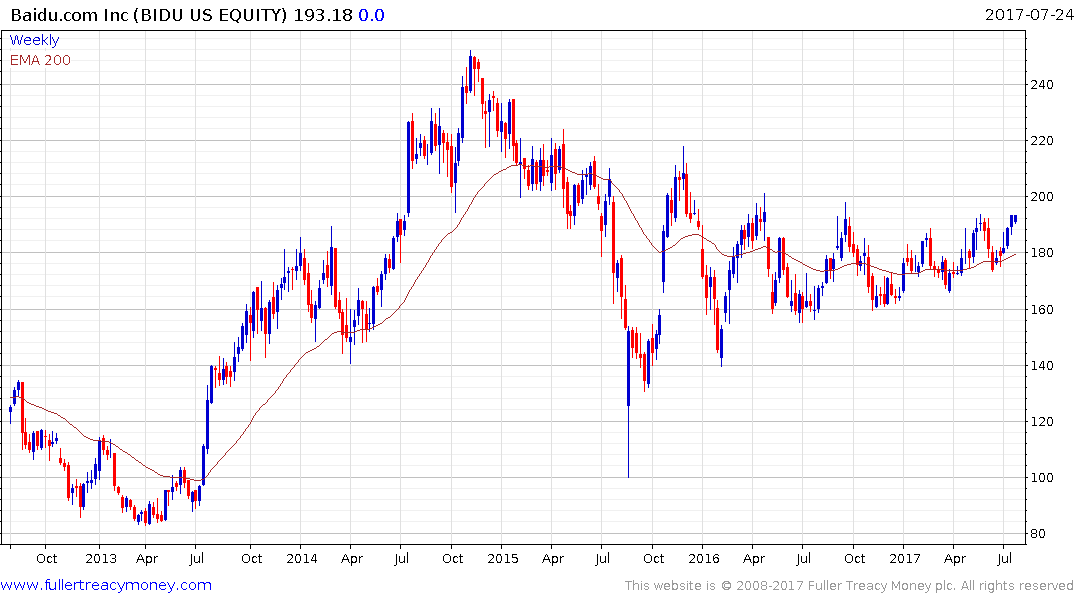Click the 2014 year label on the time axis
Viewport: 1075px width, 600px height.
[x=302, y=558]
